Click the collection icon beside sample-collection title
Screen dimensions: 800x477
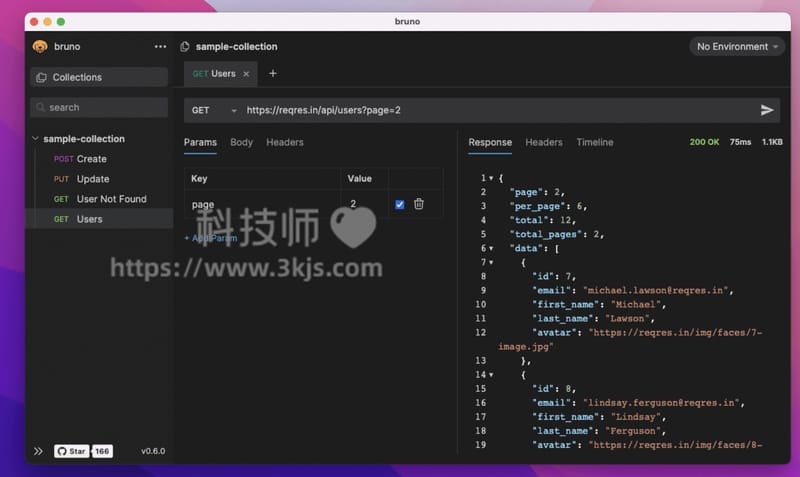coord(185,46)
